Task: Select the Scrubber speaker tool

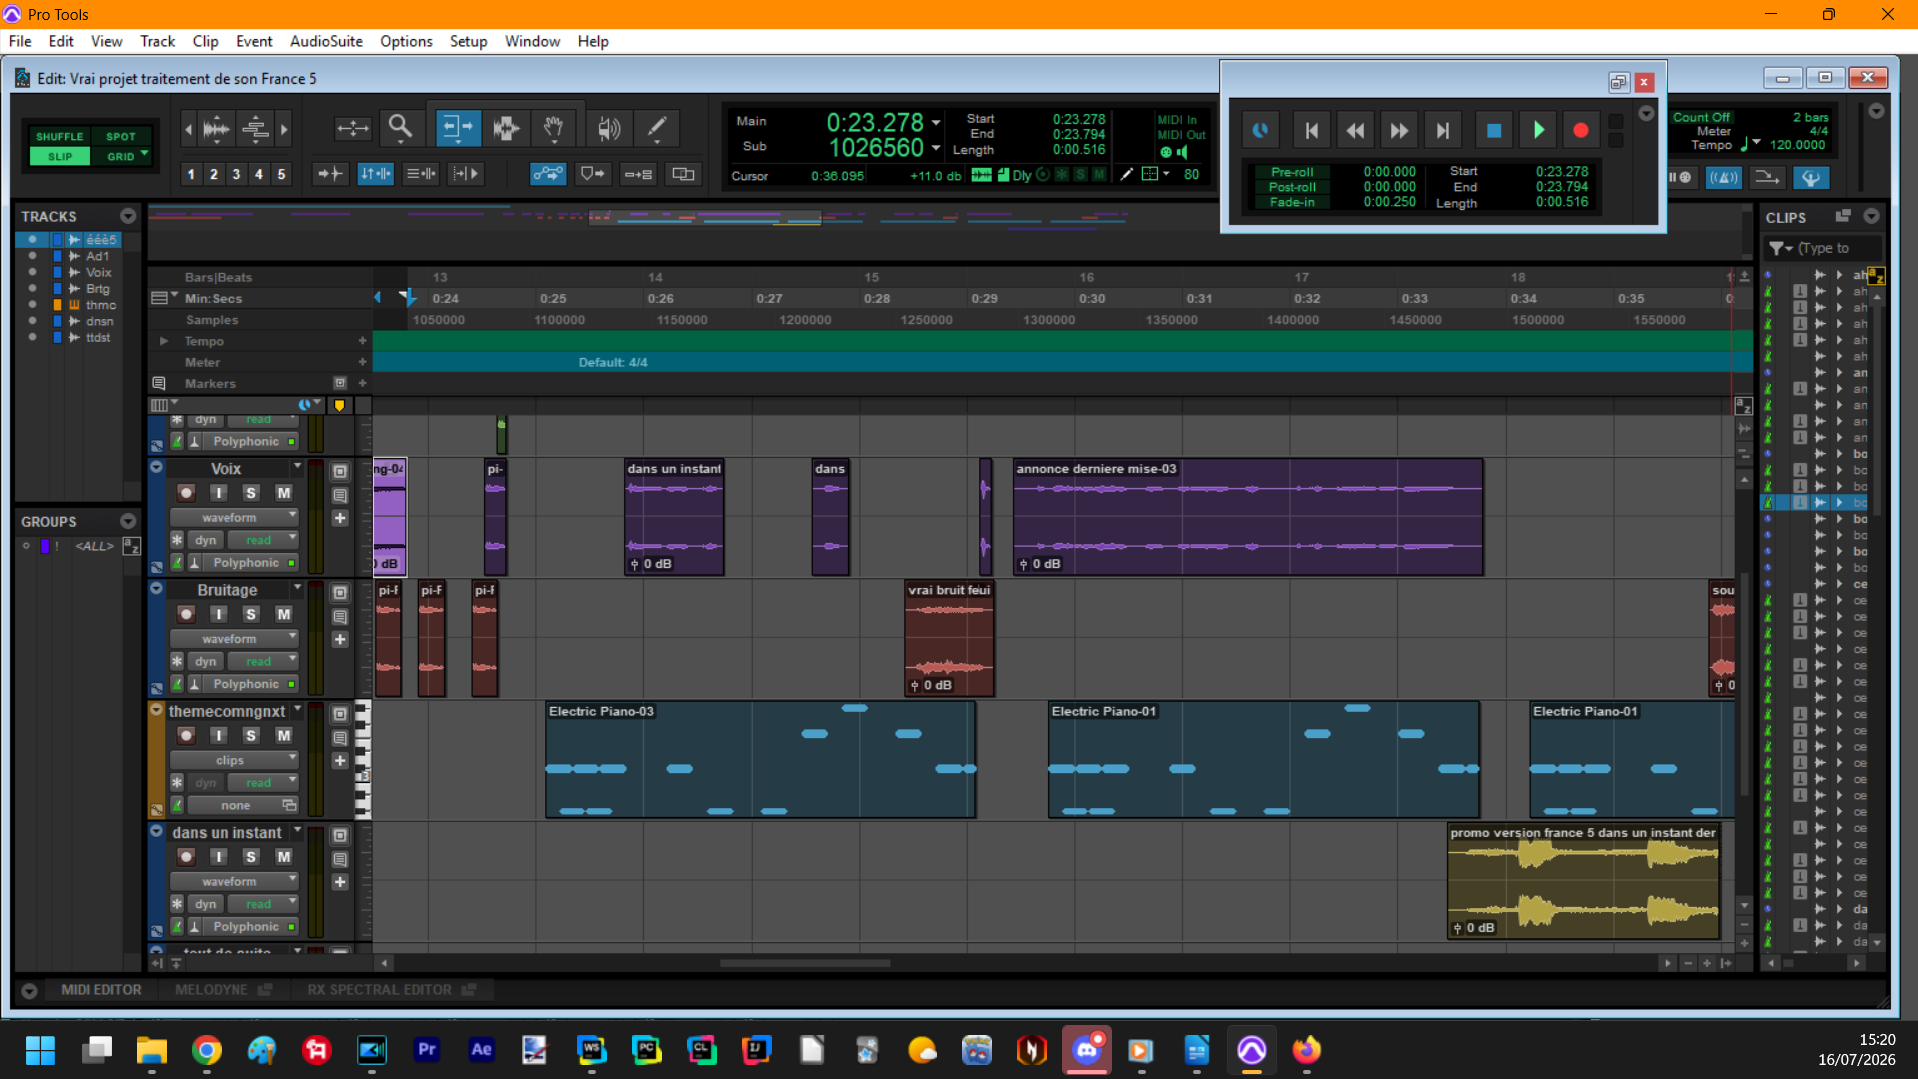Action: tap(608, 128)
